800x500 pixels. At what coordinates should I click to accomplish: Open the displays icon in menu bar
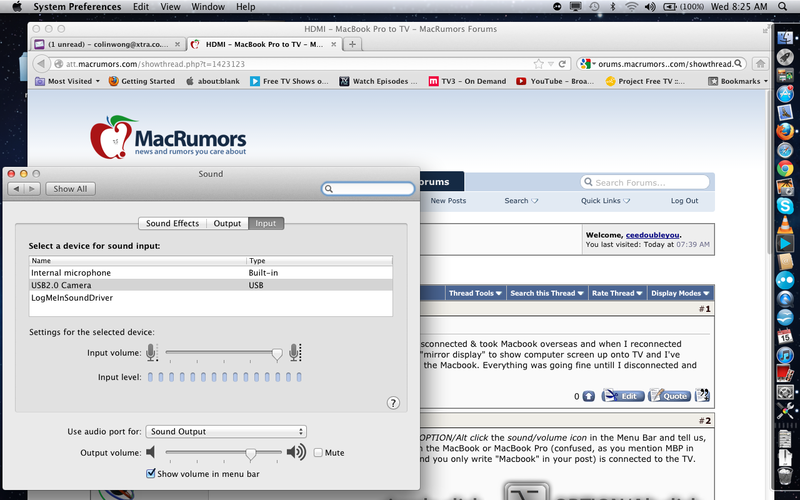tap(576, 7)
